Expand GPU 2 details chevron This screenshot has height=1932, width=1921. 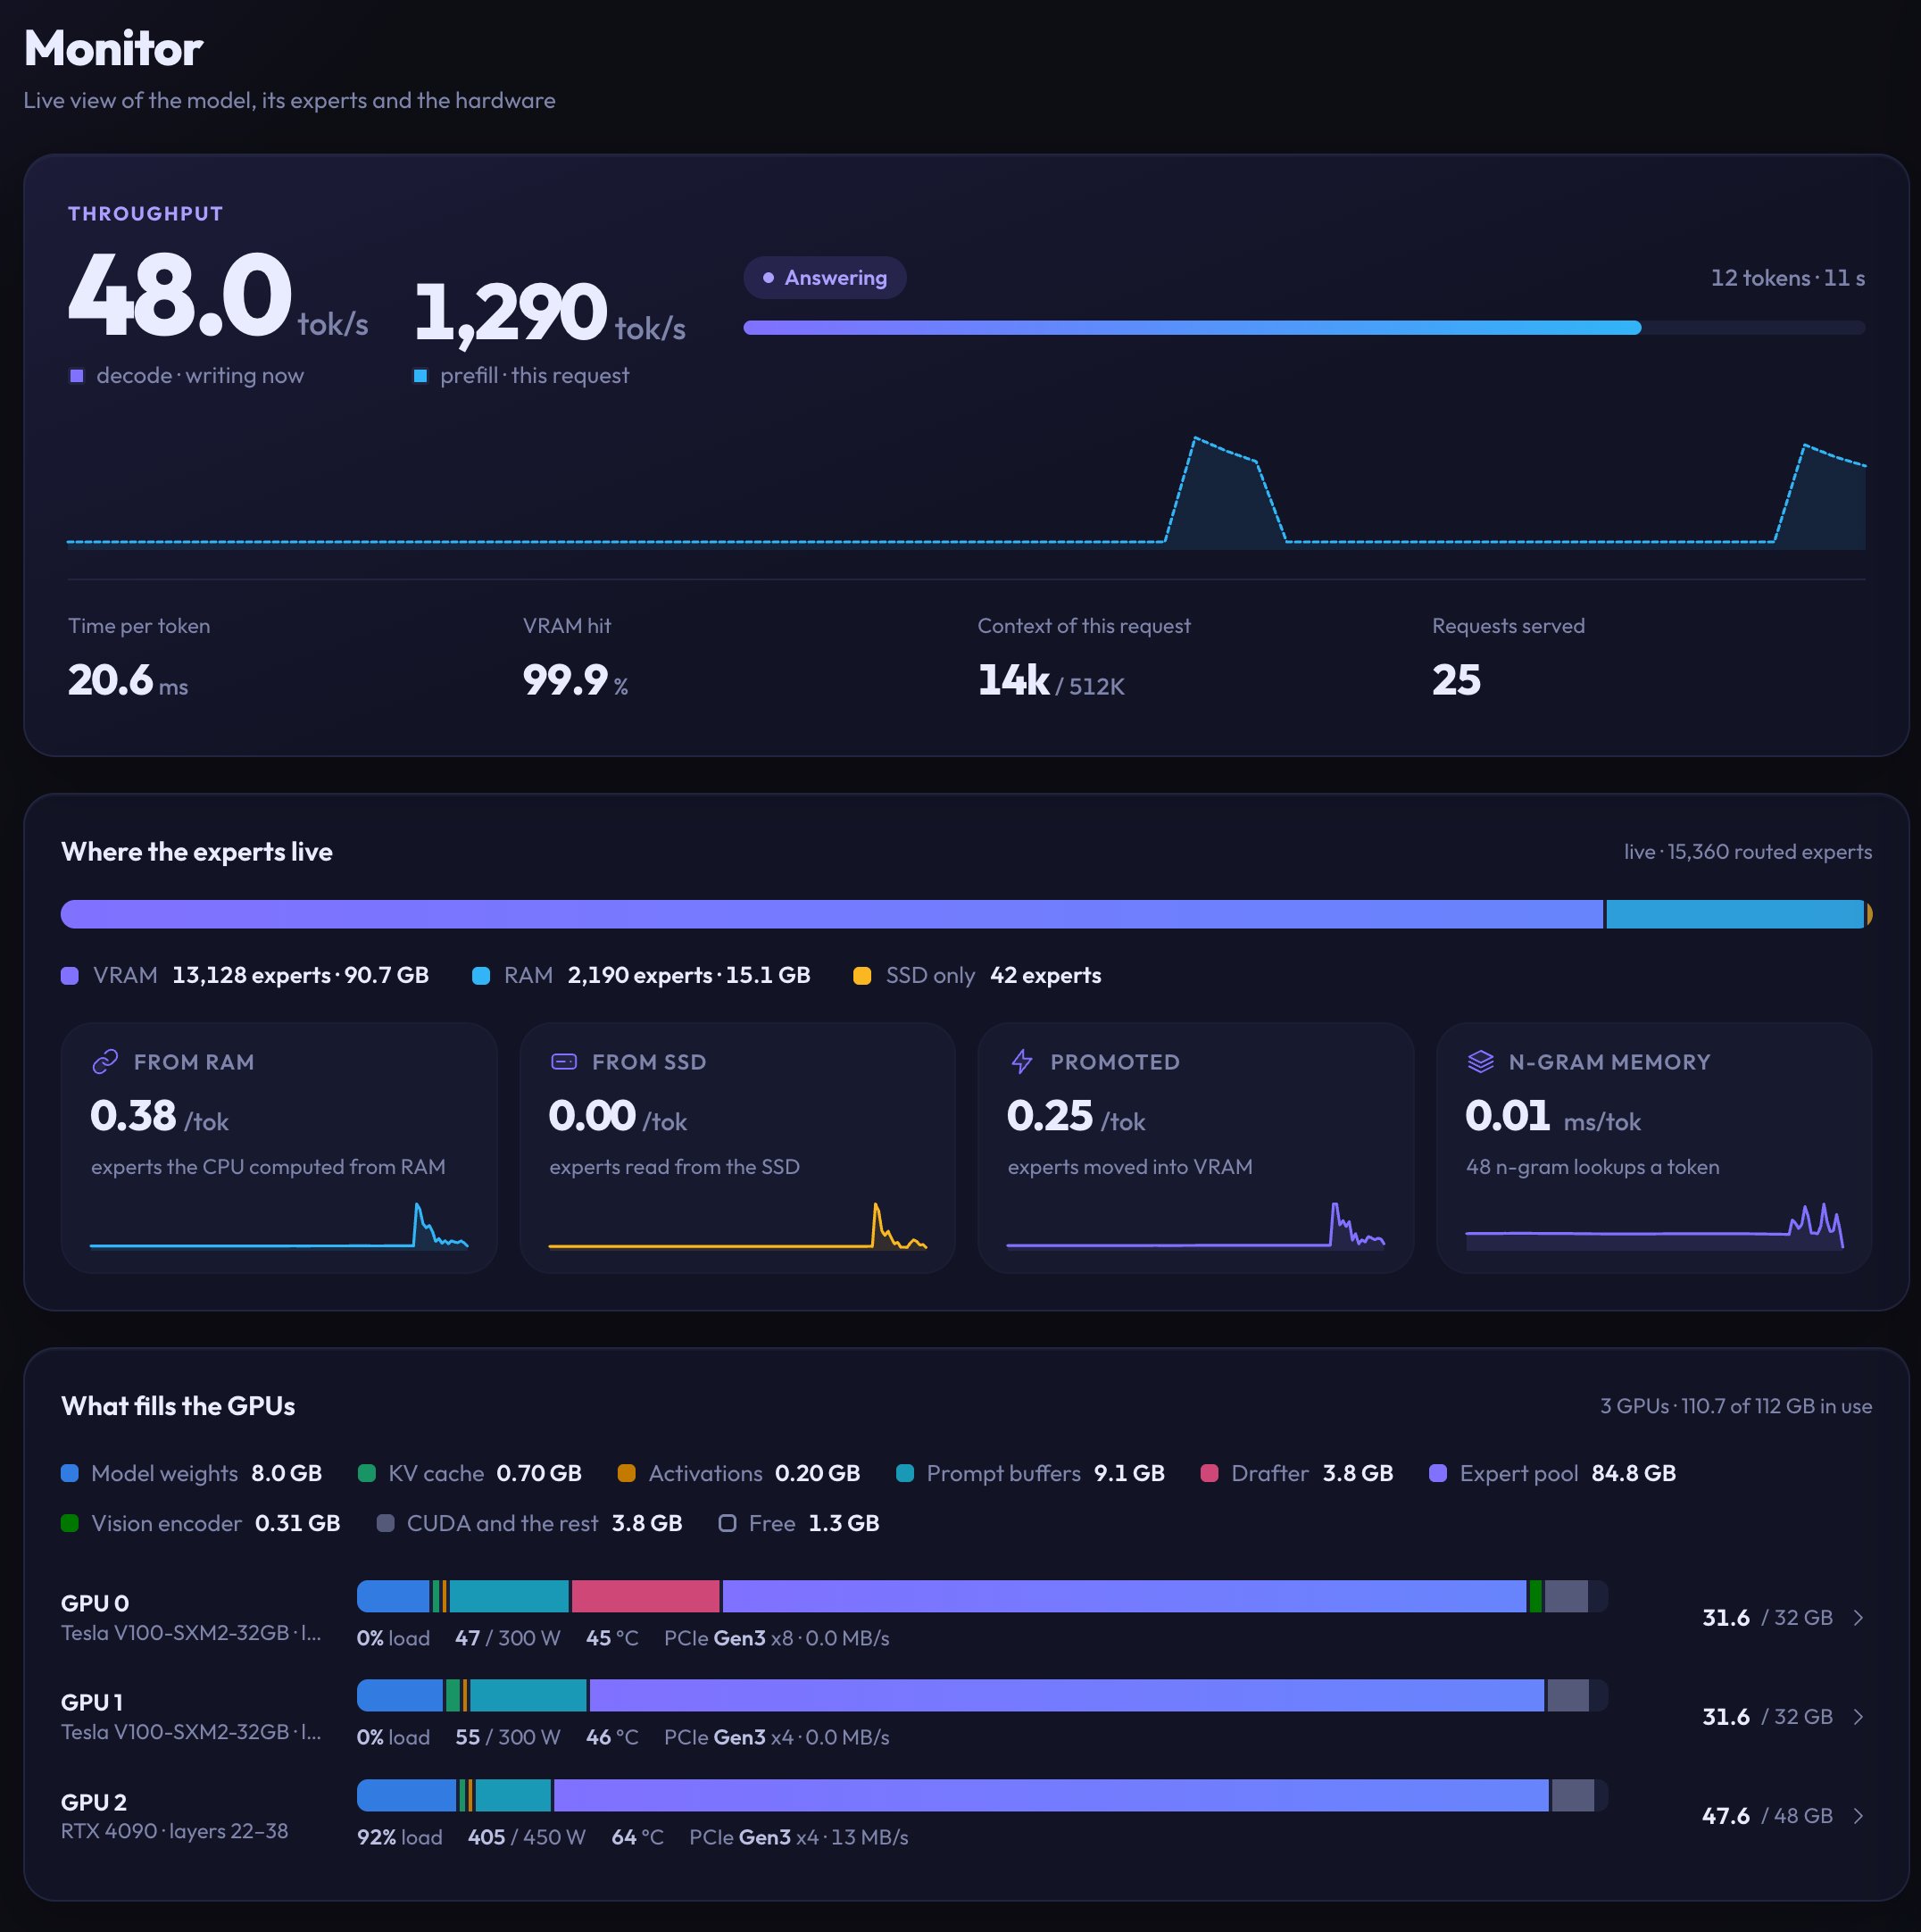tap(1858, 1816)
